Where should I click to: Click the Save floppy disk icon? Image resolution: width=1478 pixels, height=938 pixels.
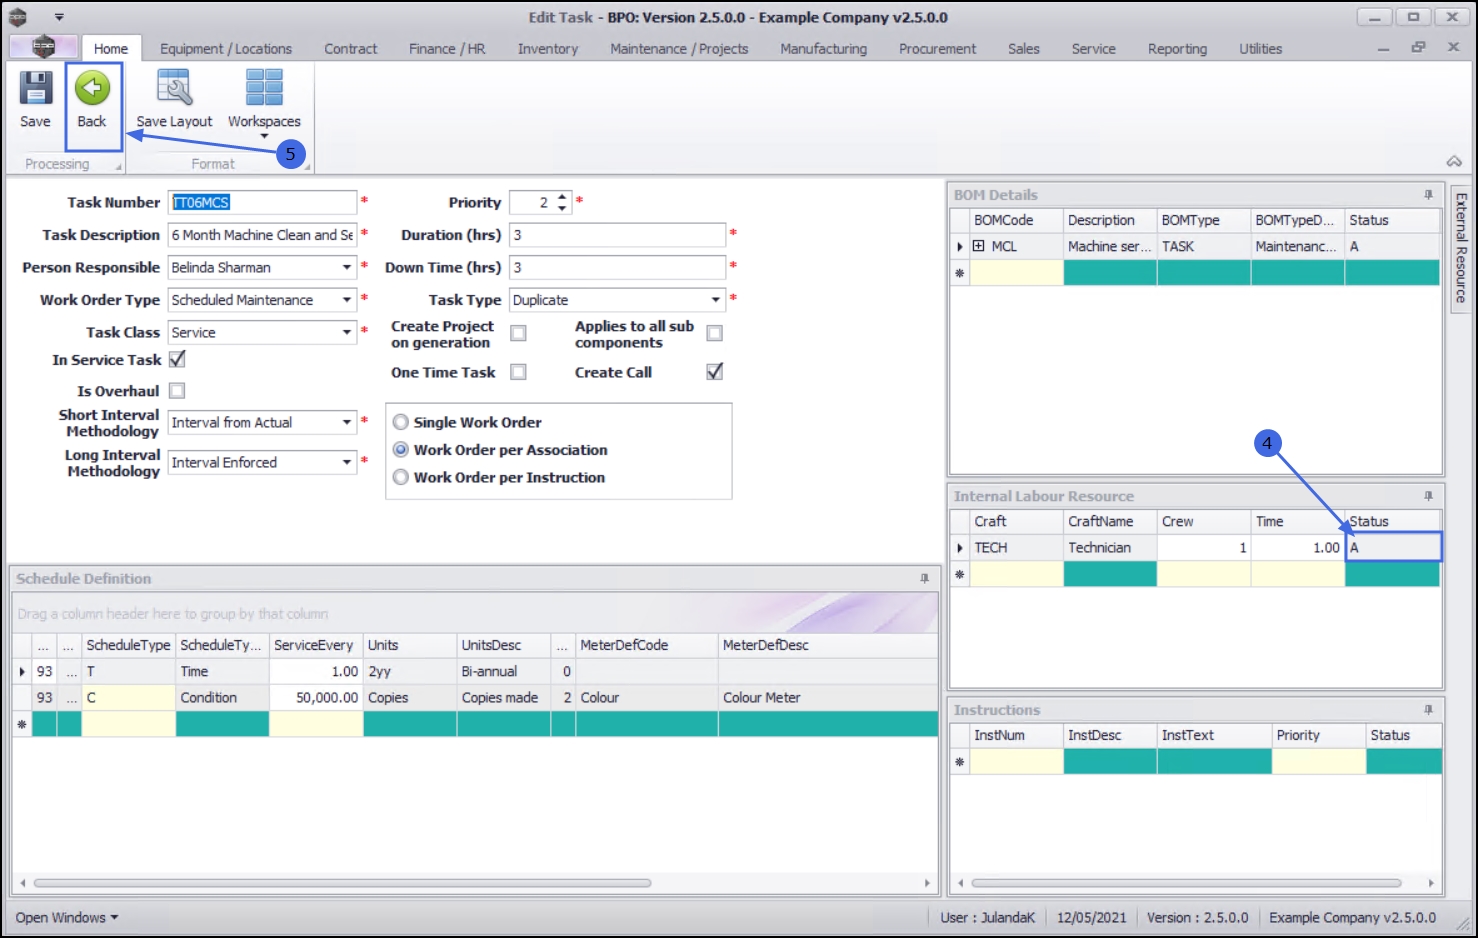pos(35,88)
